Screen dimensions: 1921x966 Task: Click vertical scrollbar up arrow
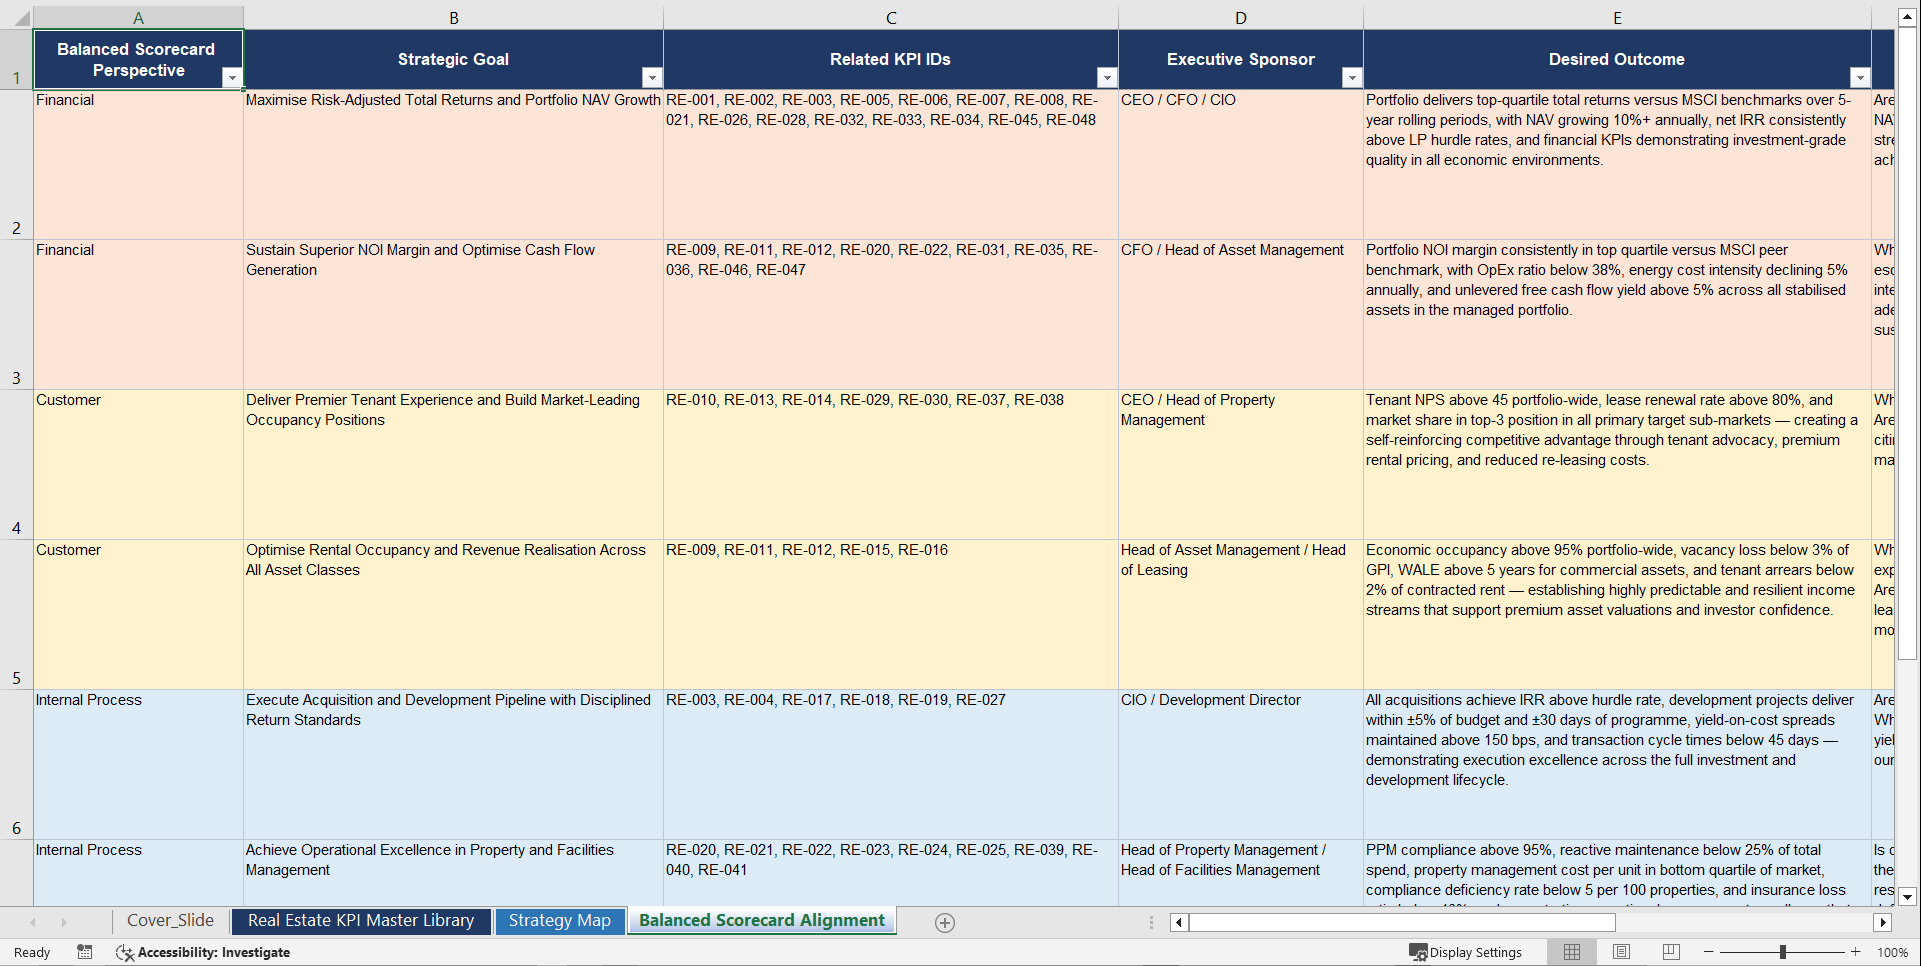pos(1908,17)
